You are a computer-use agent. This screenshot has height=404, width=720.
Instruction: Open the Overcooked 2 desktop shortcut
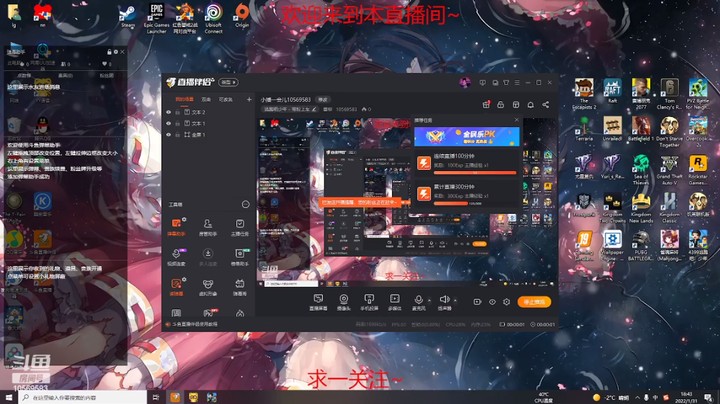point(698,132)
